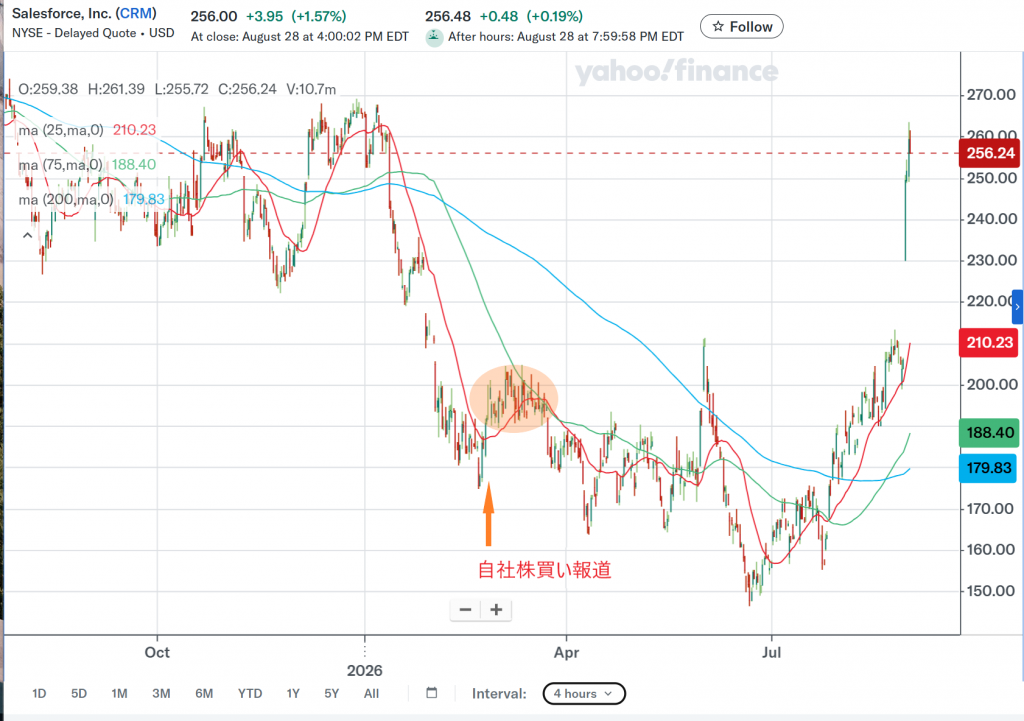The image size is (1024, 721).
Task: Click the 2026 year axis label
Action: pos(364,671)
